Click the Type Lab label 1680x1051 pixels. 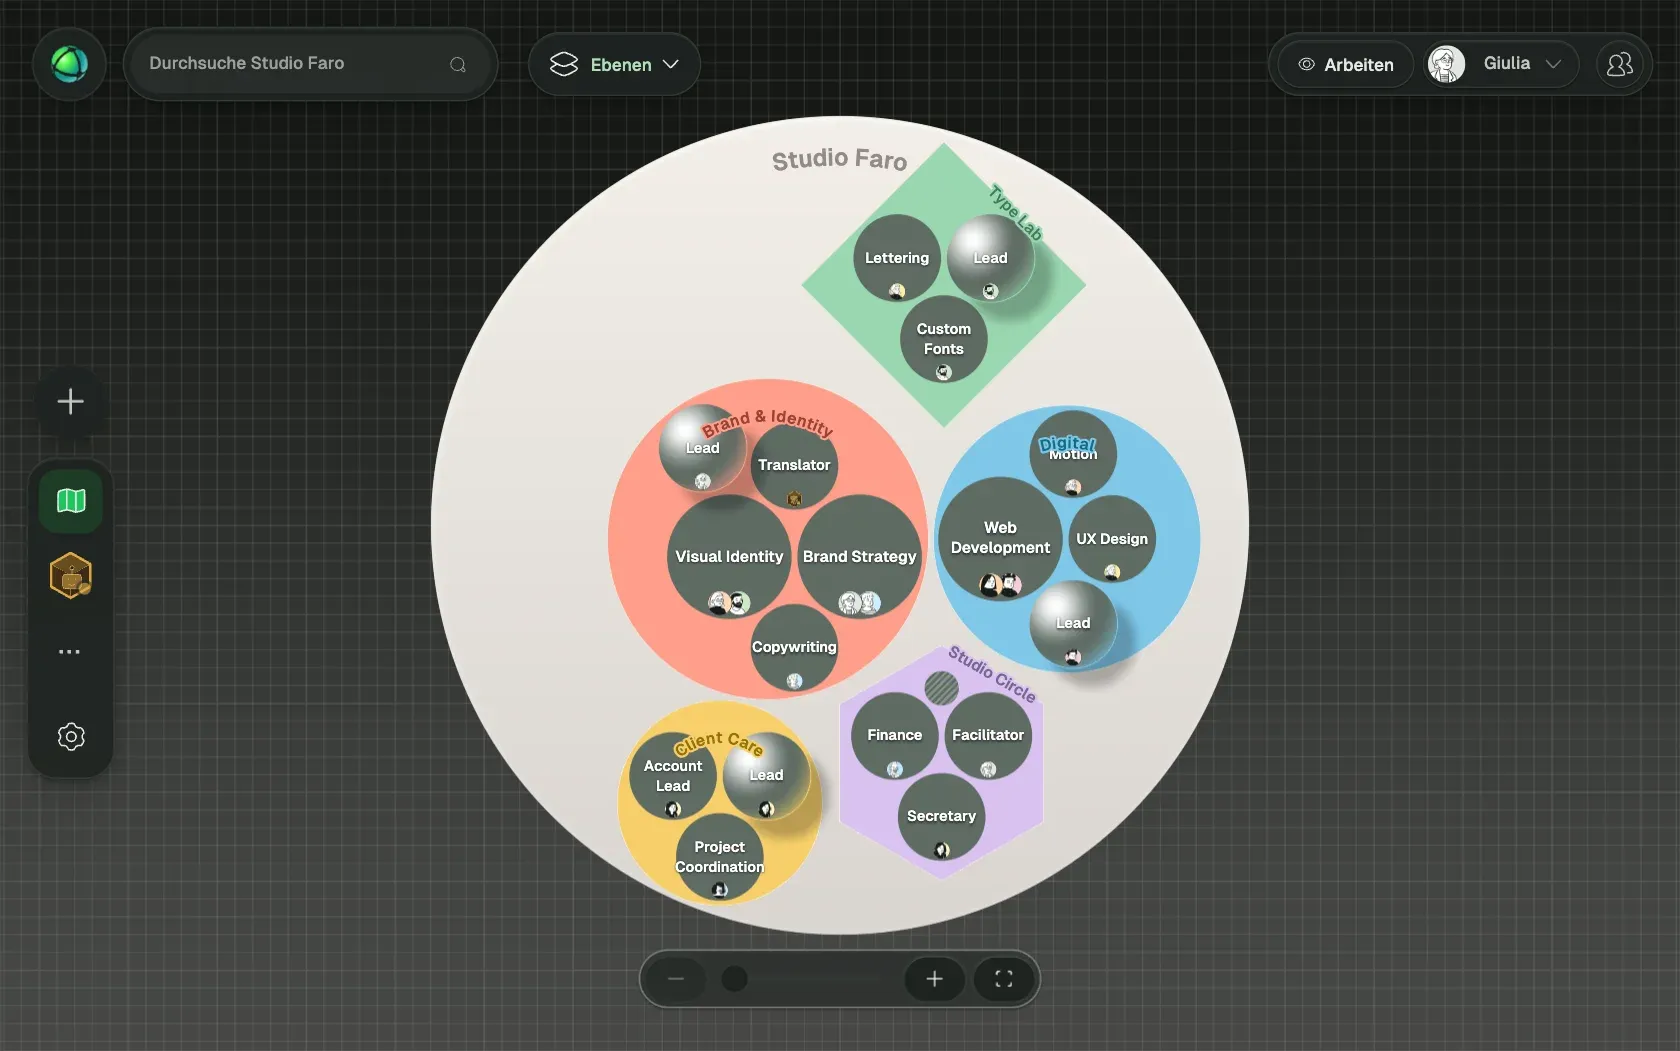click(1016, 212)
